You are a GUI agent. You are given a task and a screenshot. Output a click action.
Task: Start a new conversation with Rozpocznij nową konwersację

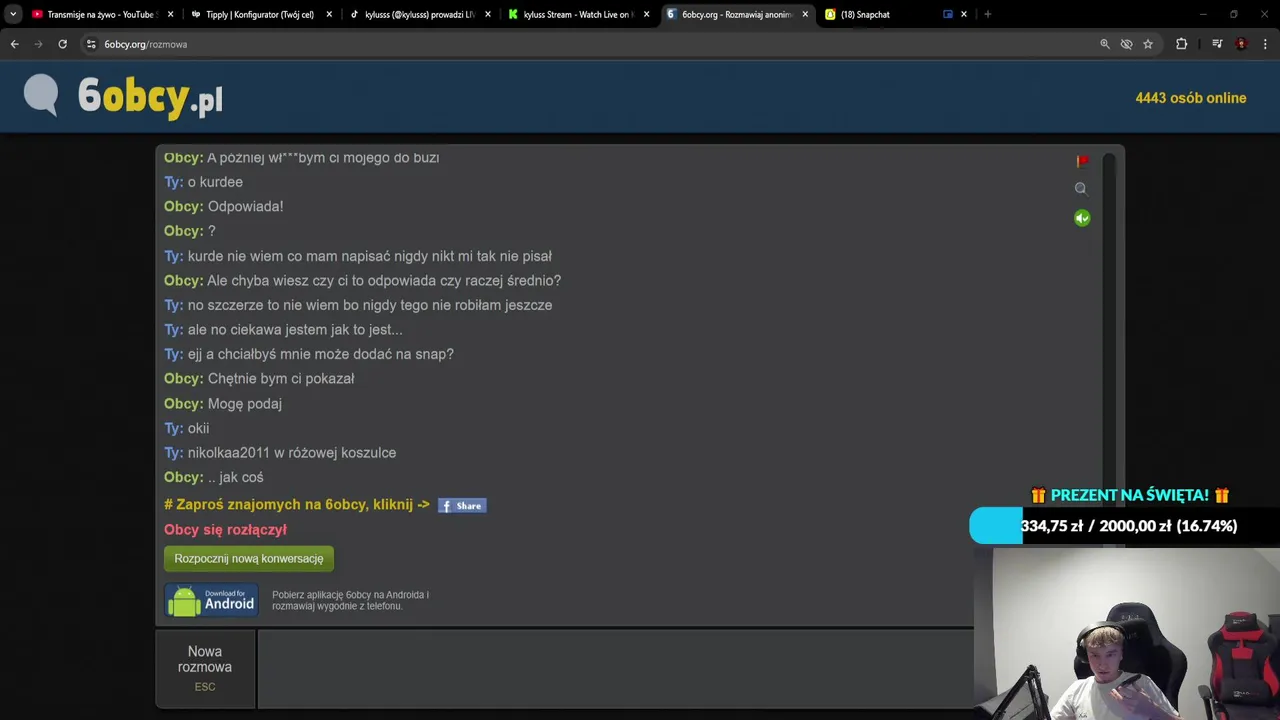pyautogui.click(x=249, y=559)
